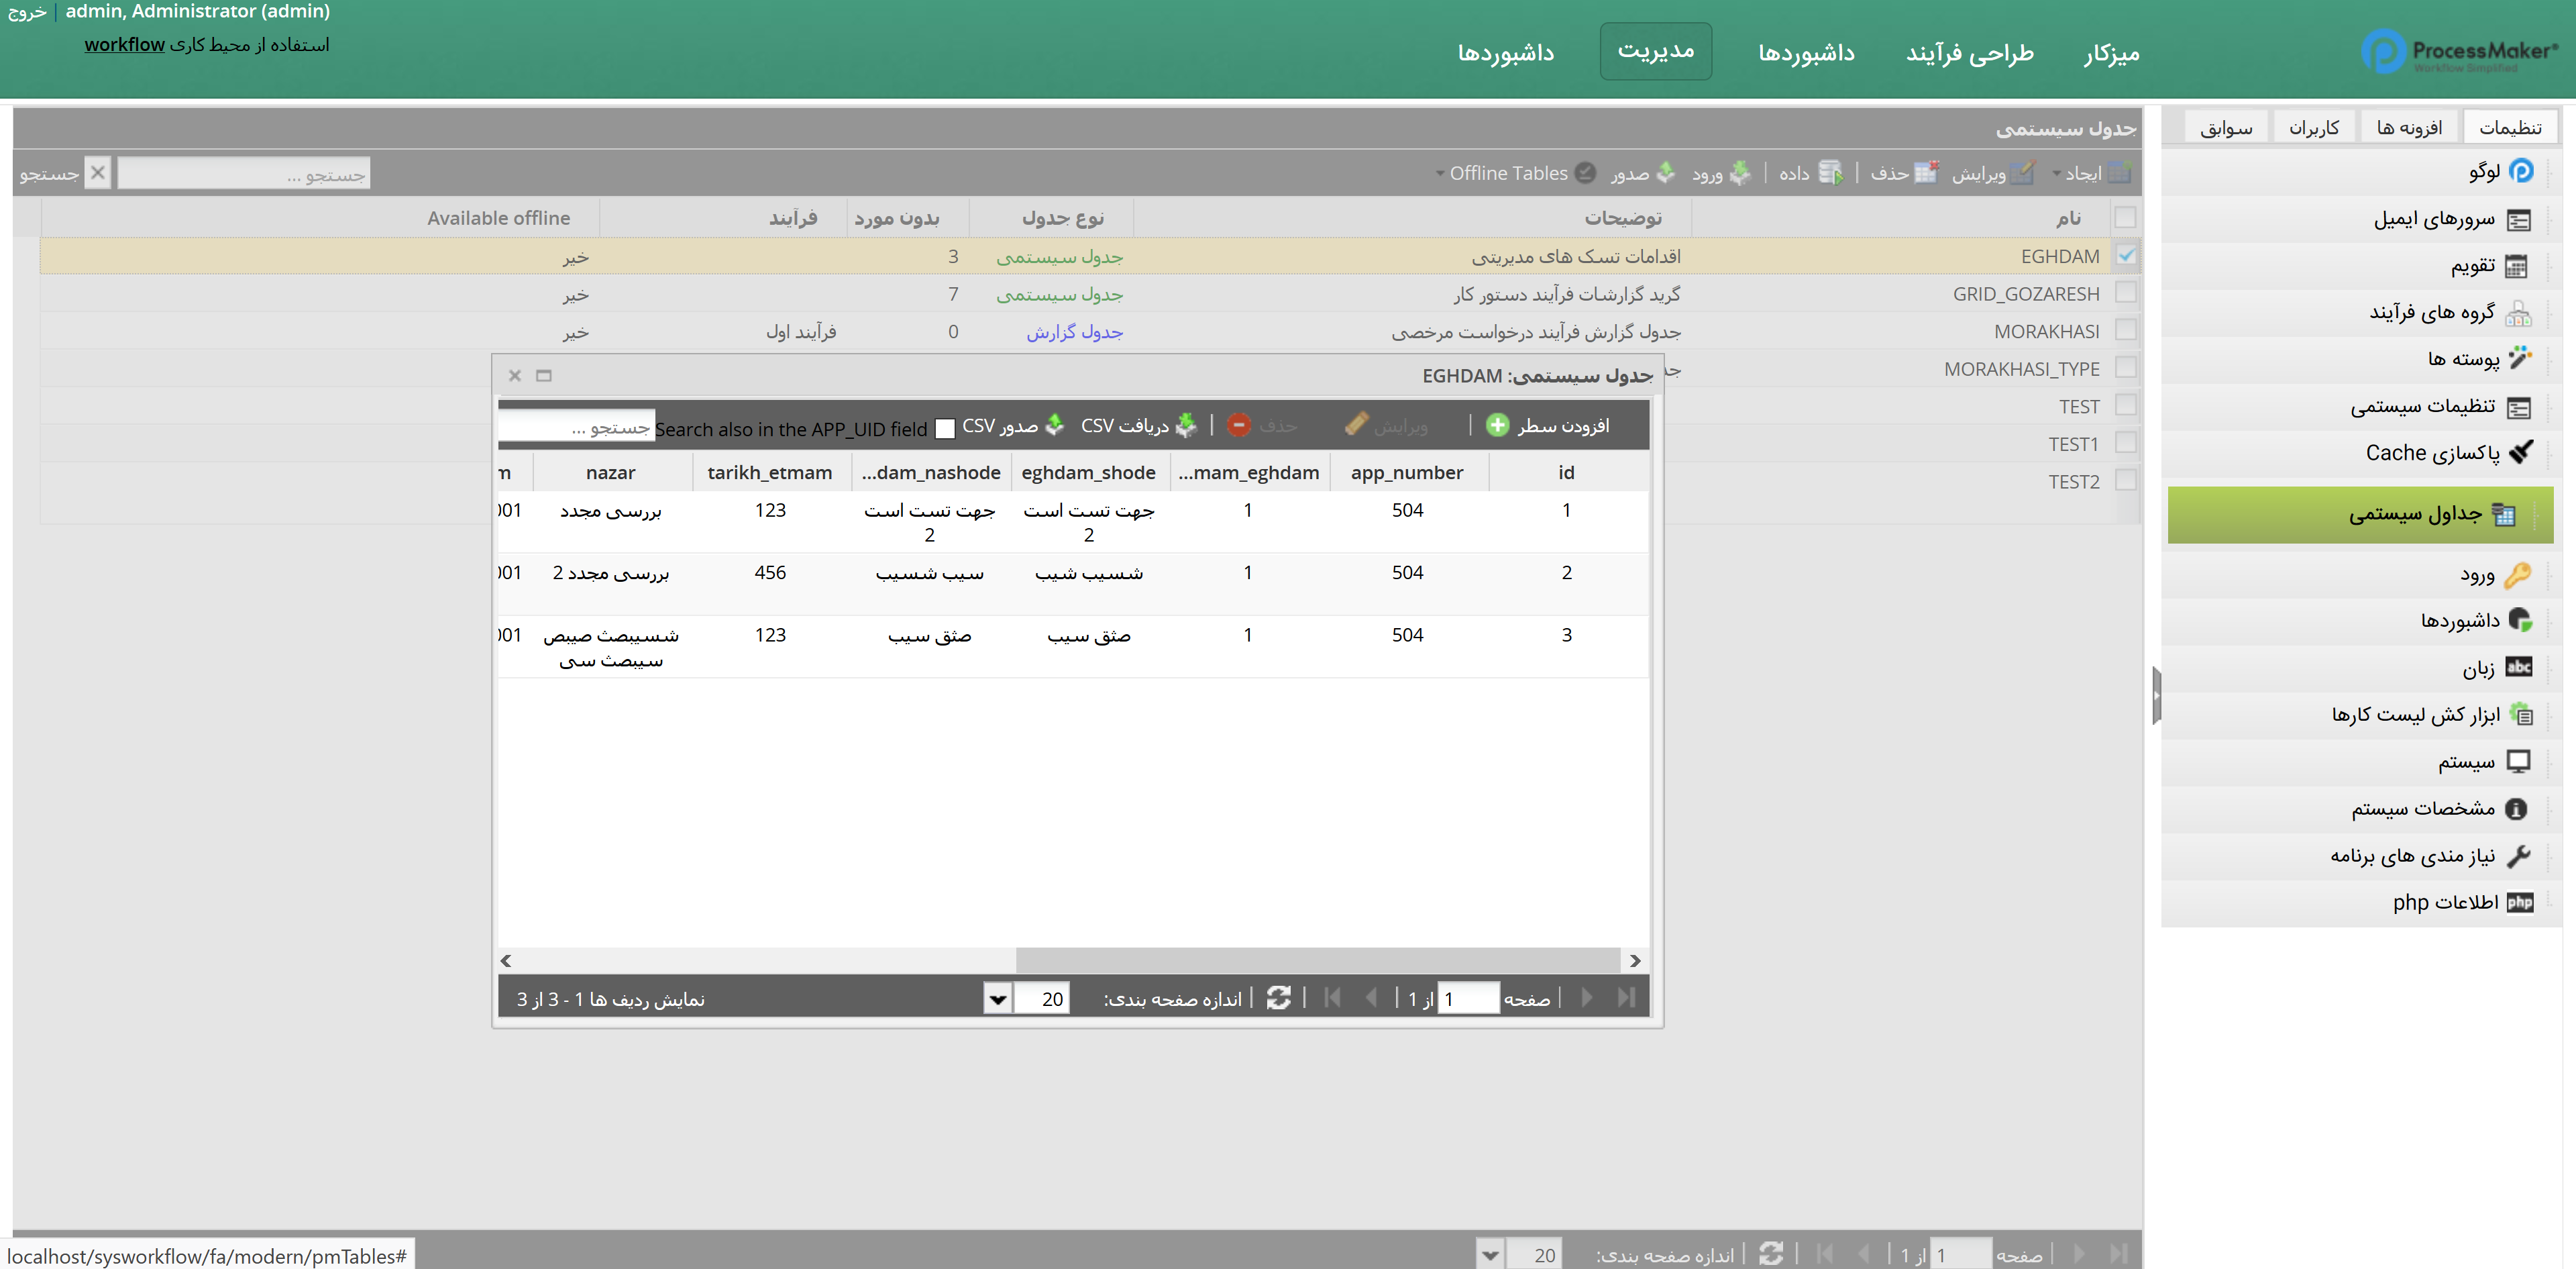Image resolution: width=2576 pixels, height=1269 pixels.
Task: Open PHP info (اطلاعات php) sidebar item
Action: pyautogui.click(x=2445, y=902)
